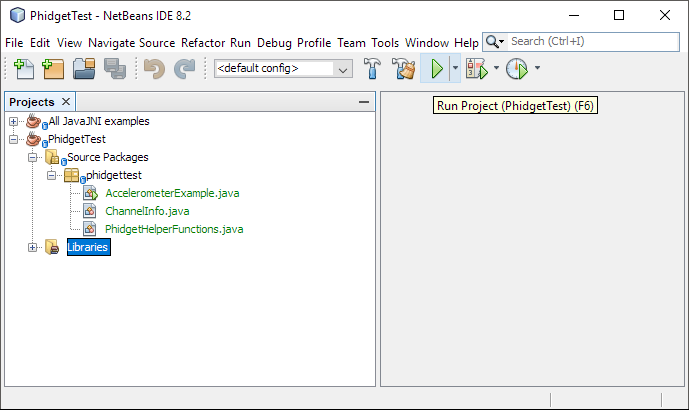Click the Libraries folder icon
Image resolution: width=689 pixels, height=410 pixels.
[x=52, y=247]
